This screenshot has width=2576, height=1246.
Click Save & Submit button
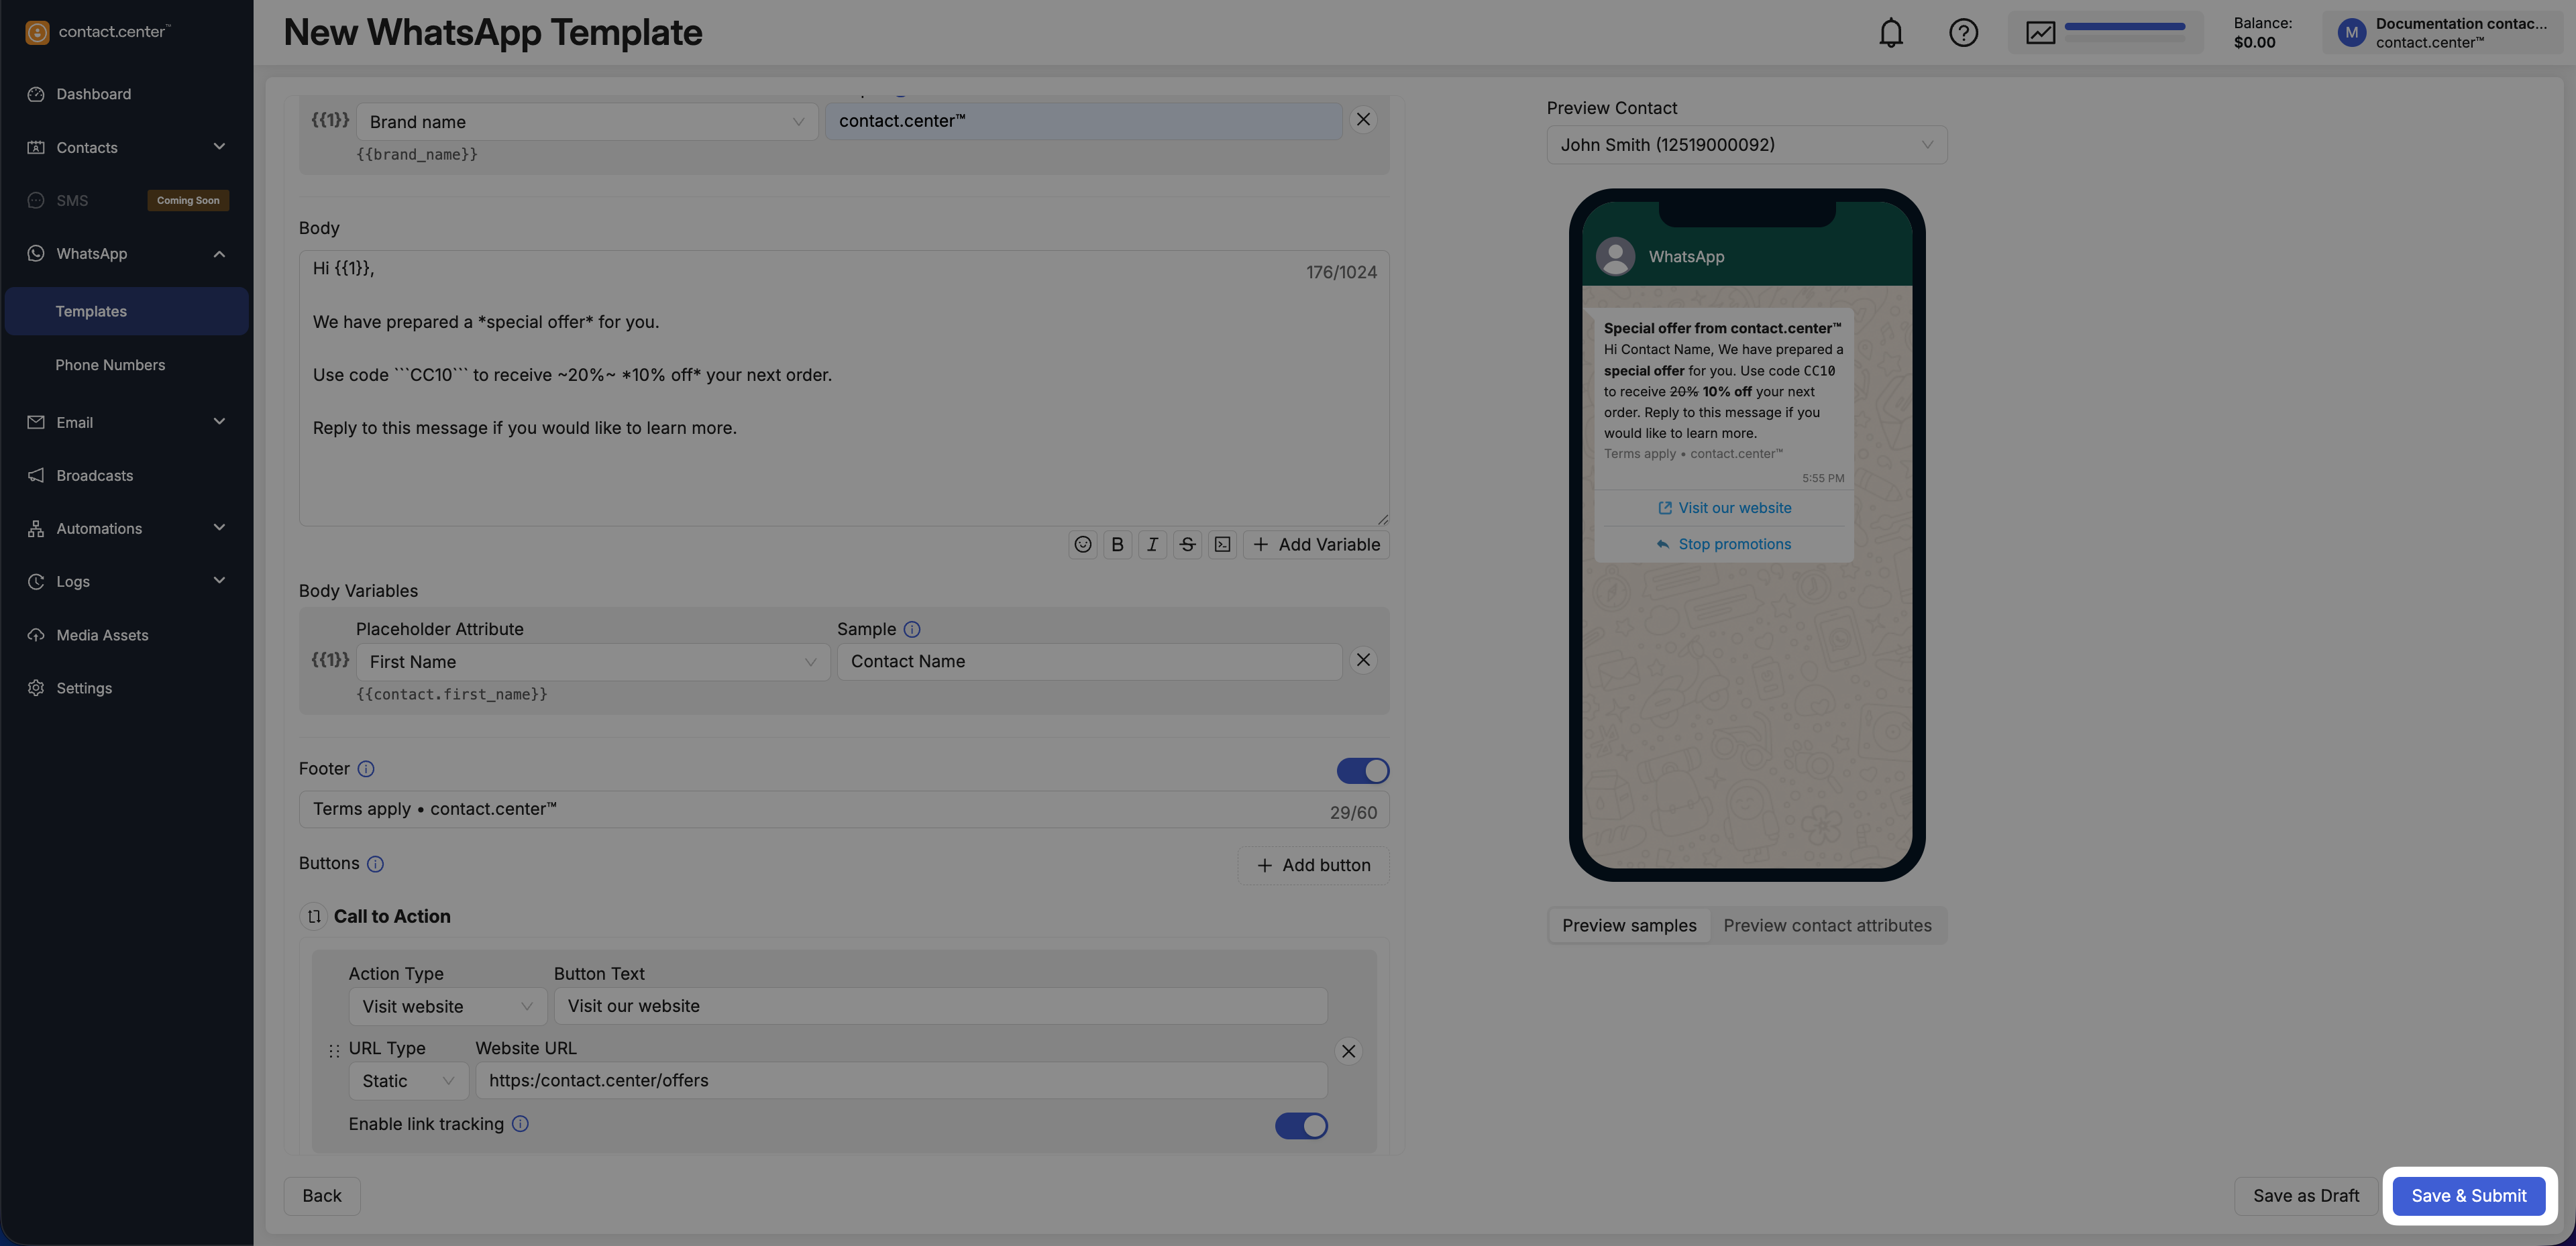pyautogui.click(x=2468, y=1196)
